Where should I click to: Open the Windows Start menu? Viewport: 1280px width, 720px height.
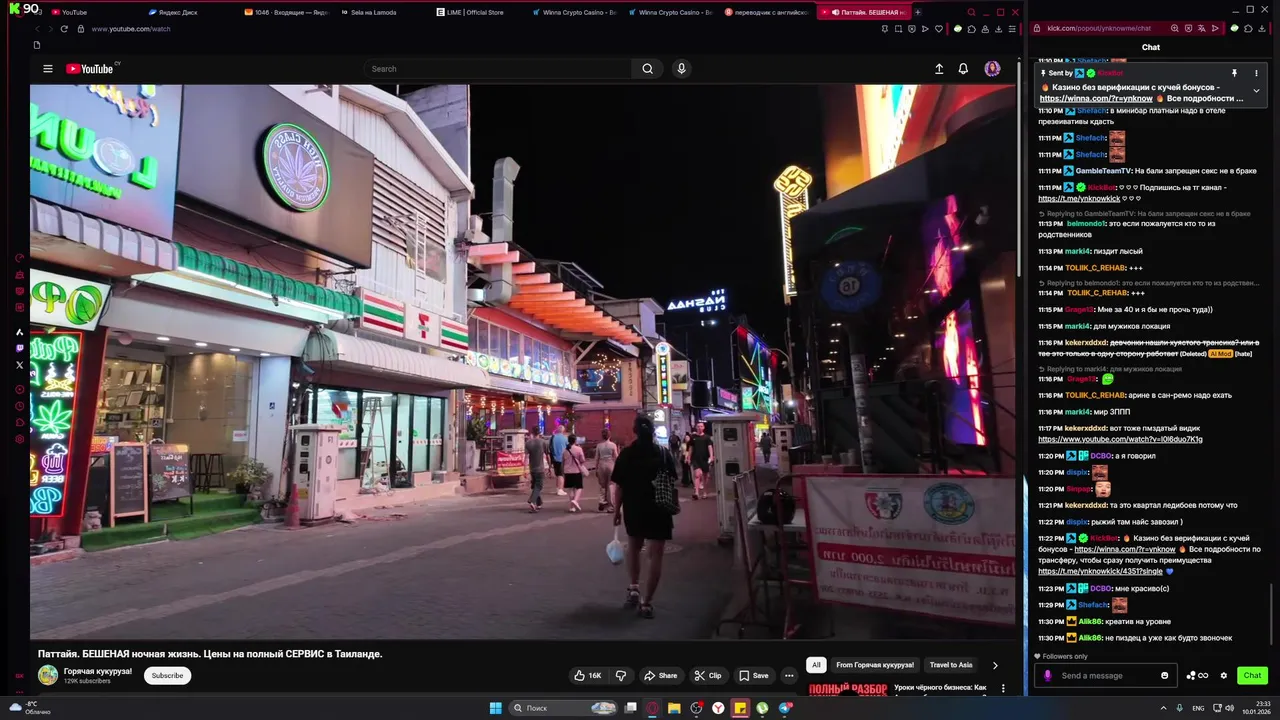coord(495,708)
